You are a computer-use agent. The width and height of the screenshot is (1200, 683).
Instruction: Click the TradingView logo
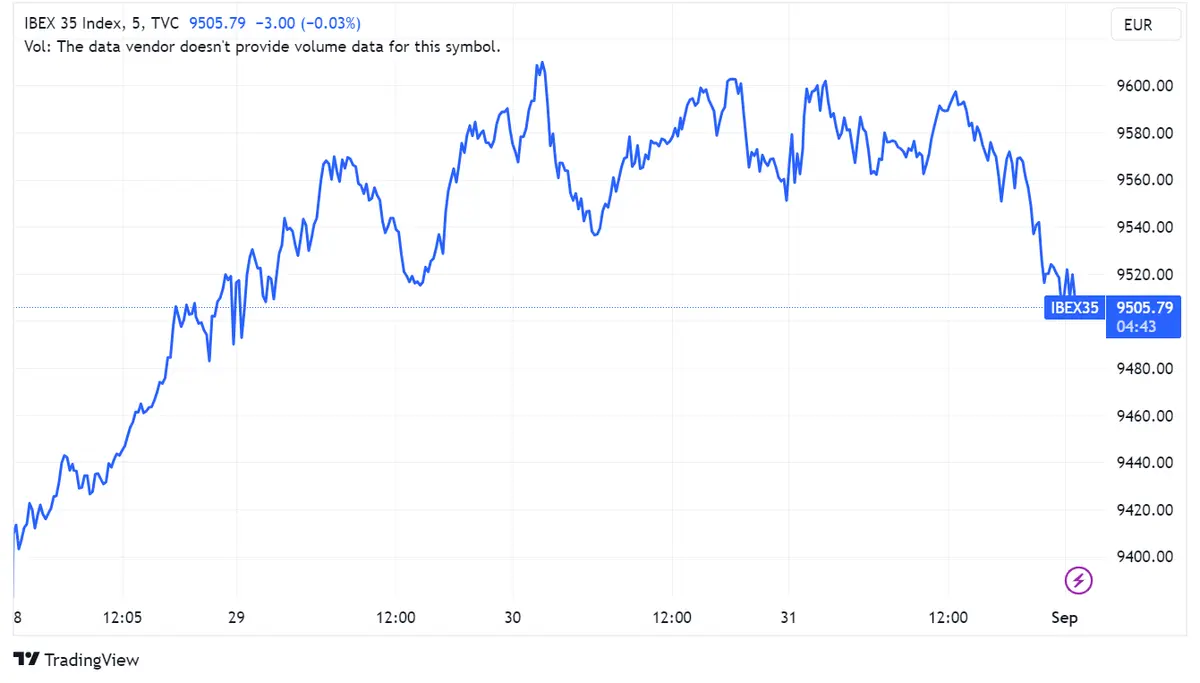pyautogui.click(x=75, y=660)
